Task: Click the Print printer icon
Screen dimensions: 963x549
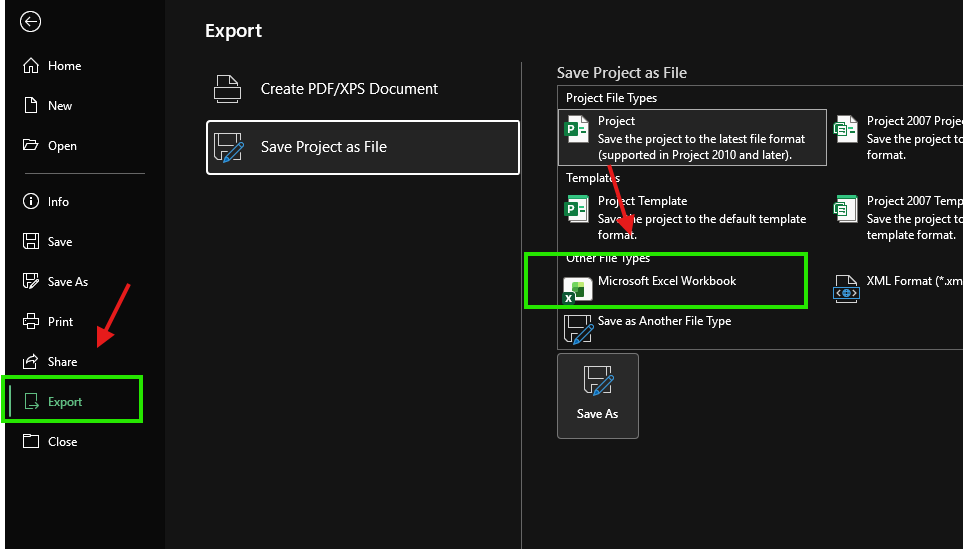Action: (31, 321)
